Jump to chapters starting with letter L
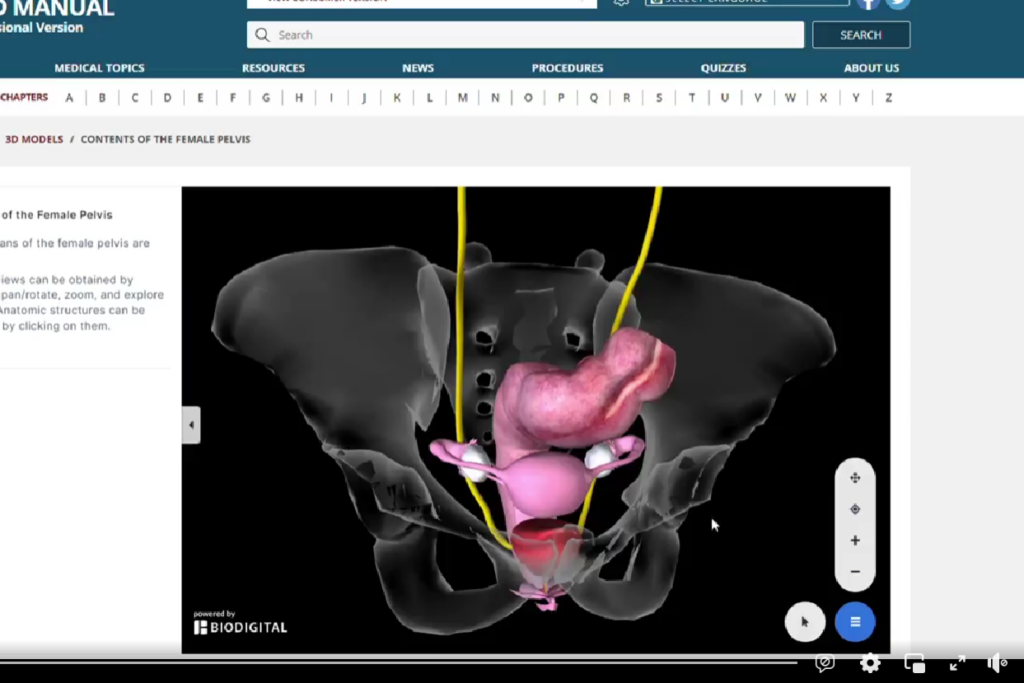1024x683 pixels. (429, 98)
